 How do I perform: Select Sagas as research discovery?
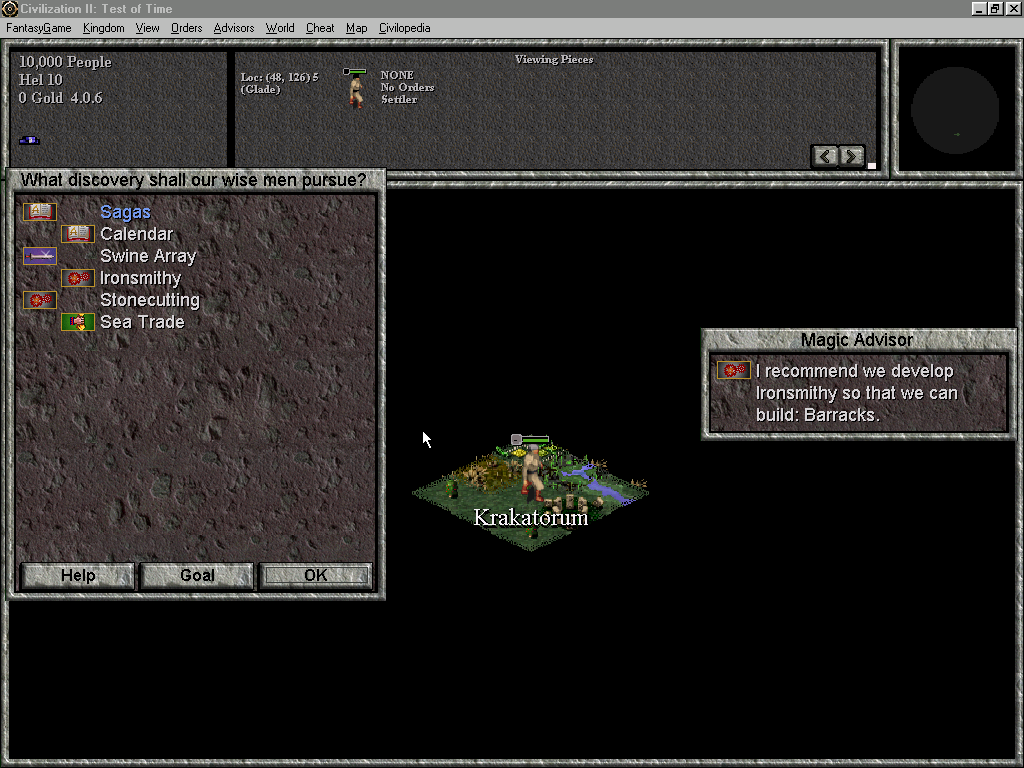125,212
